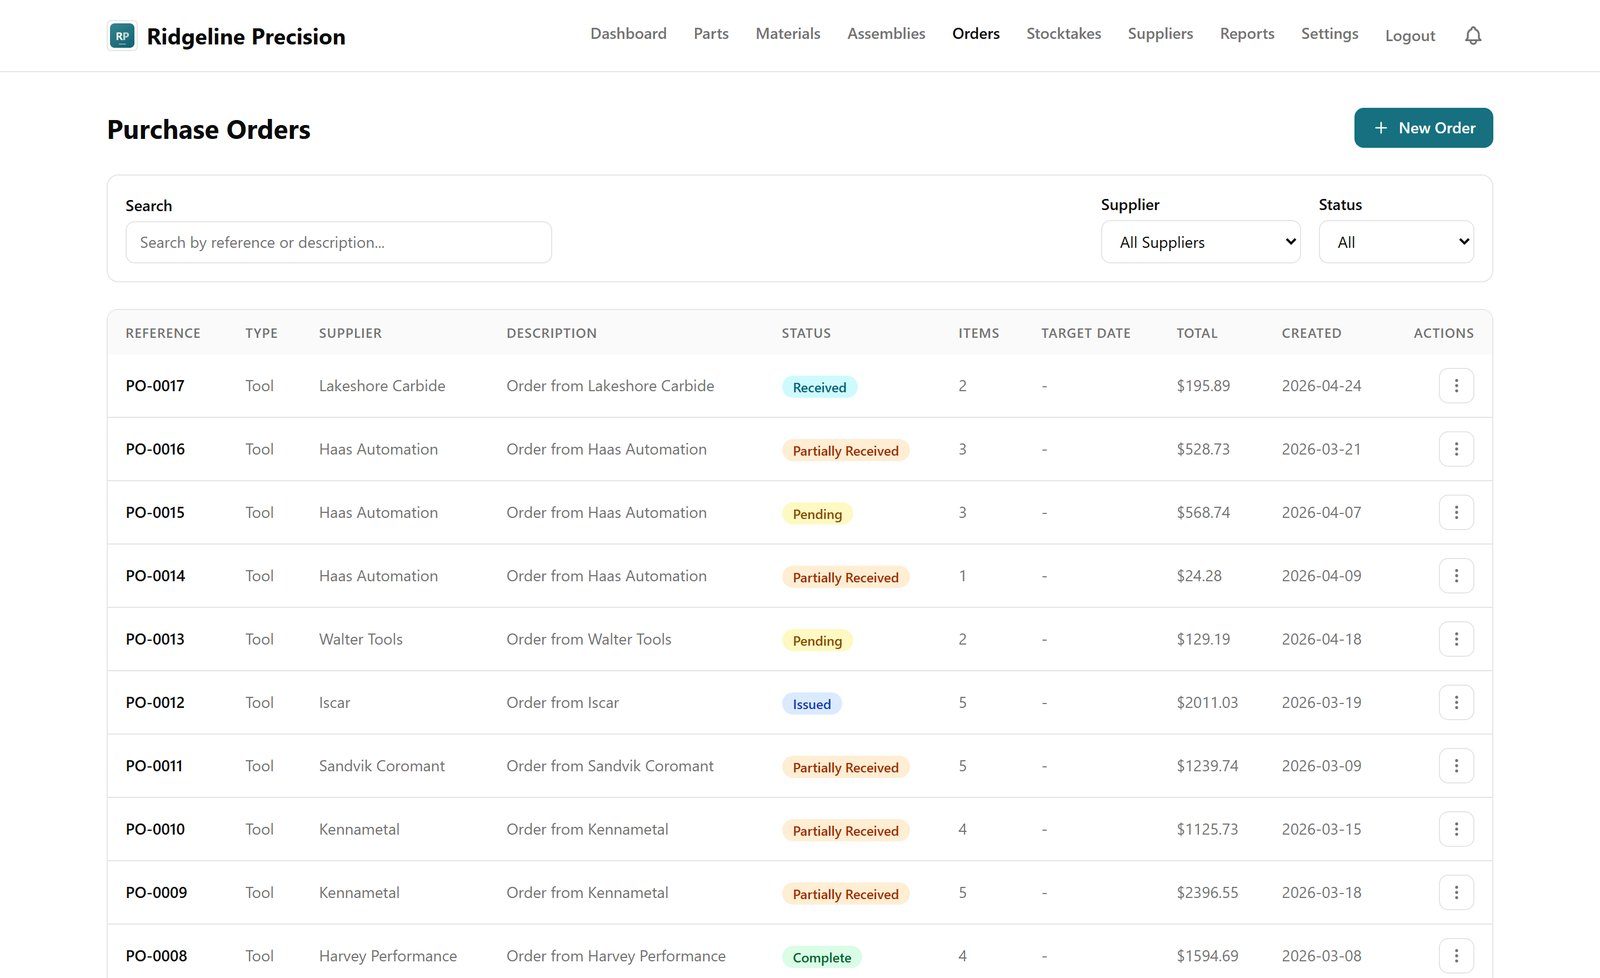Viewport: 1600px width, 978px height.
Task: Click the DESCRIPTION column header
Action: coord(551,333)
